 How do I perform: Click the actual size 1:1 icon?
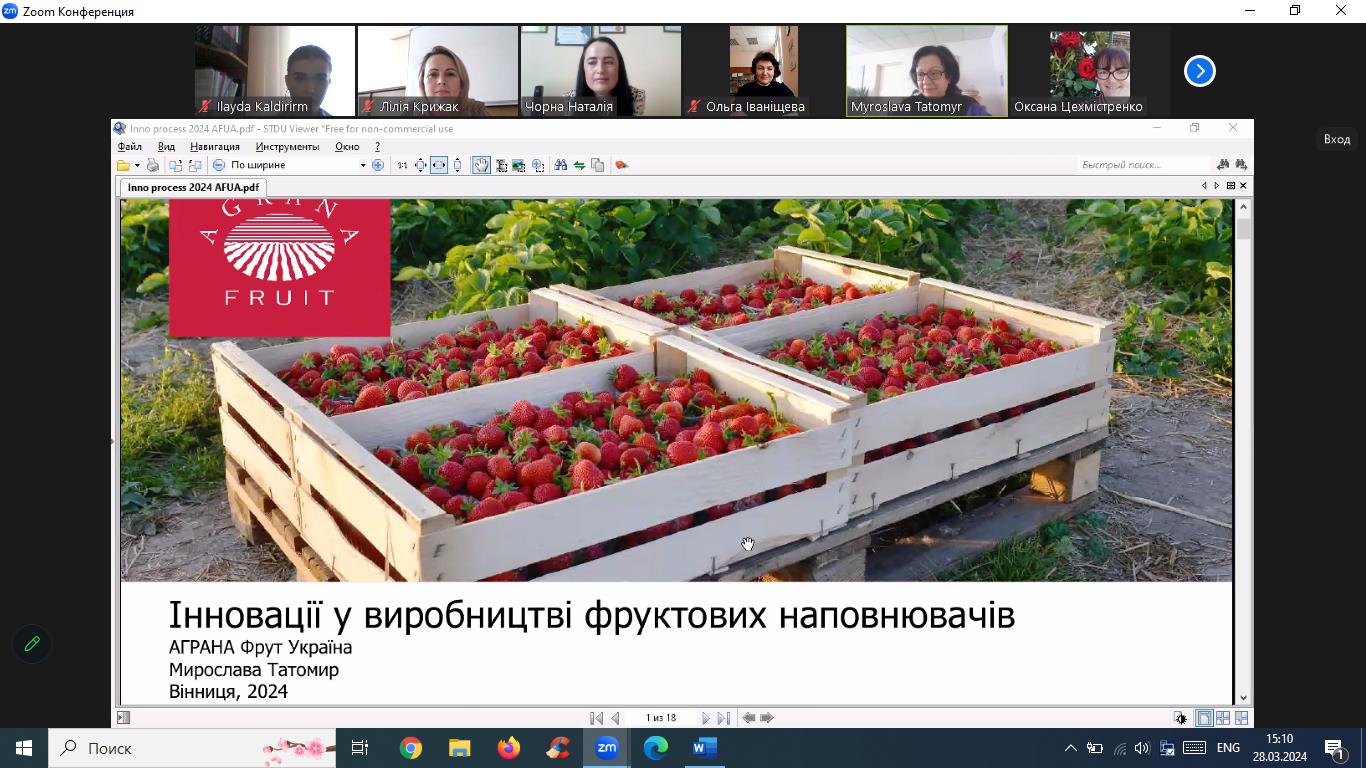click(x=402, y=165)
